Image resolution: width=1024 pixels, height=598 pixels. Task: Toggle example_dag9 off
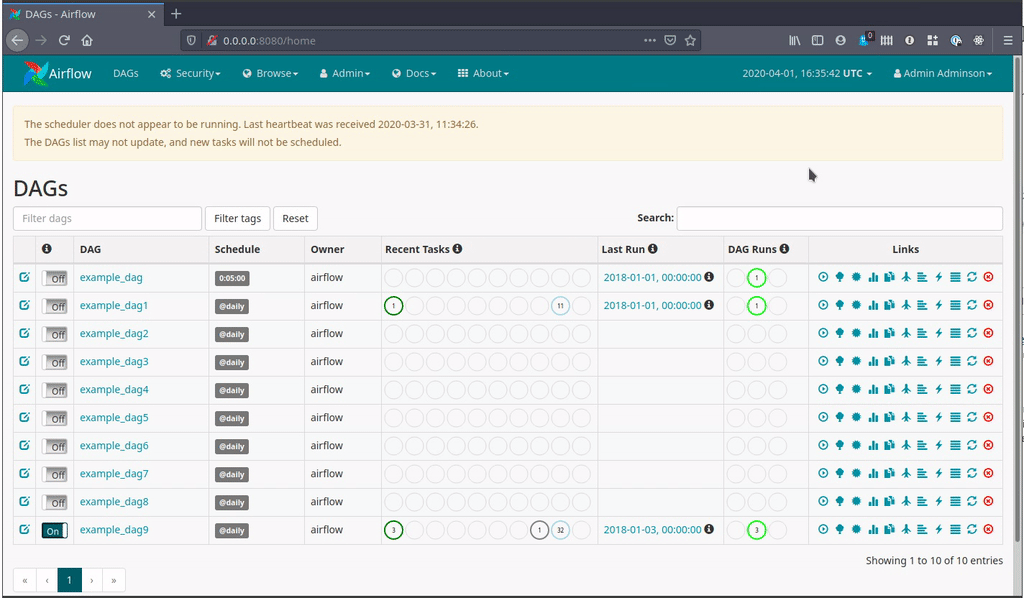tap(54, 530)
